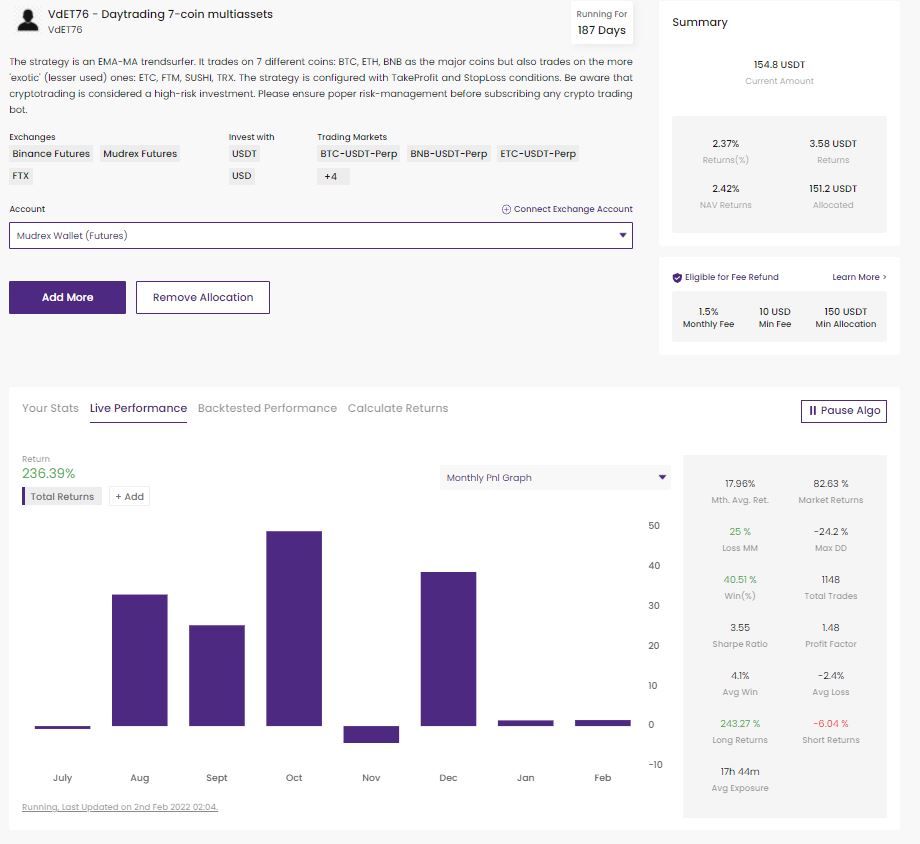
Task: Click the plus icon beside Connect Exchange Account
Action: coord(506,210)
